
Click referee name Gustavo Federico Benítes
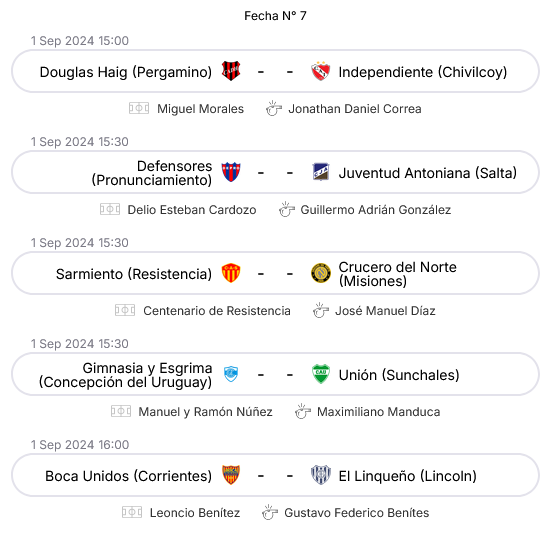coord(357,513)
